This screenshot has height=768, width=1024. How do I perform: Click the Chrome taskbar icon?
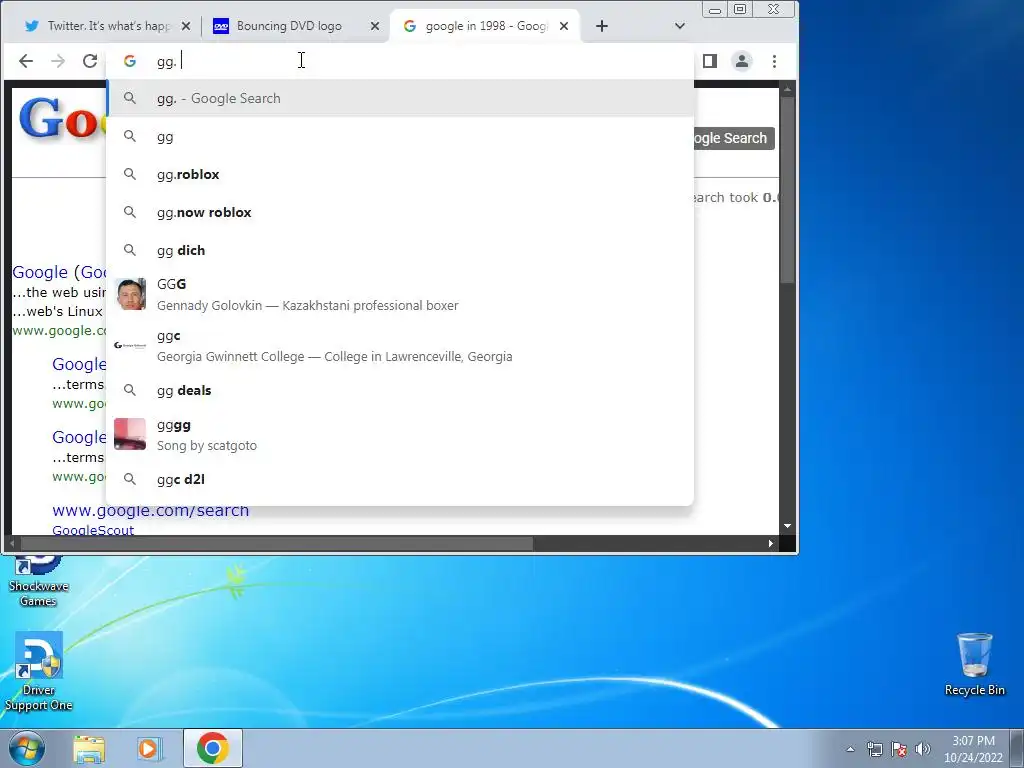point(213,748)
